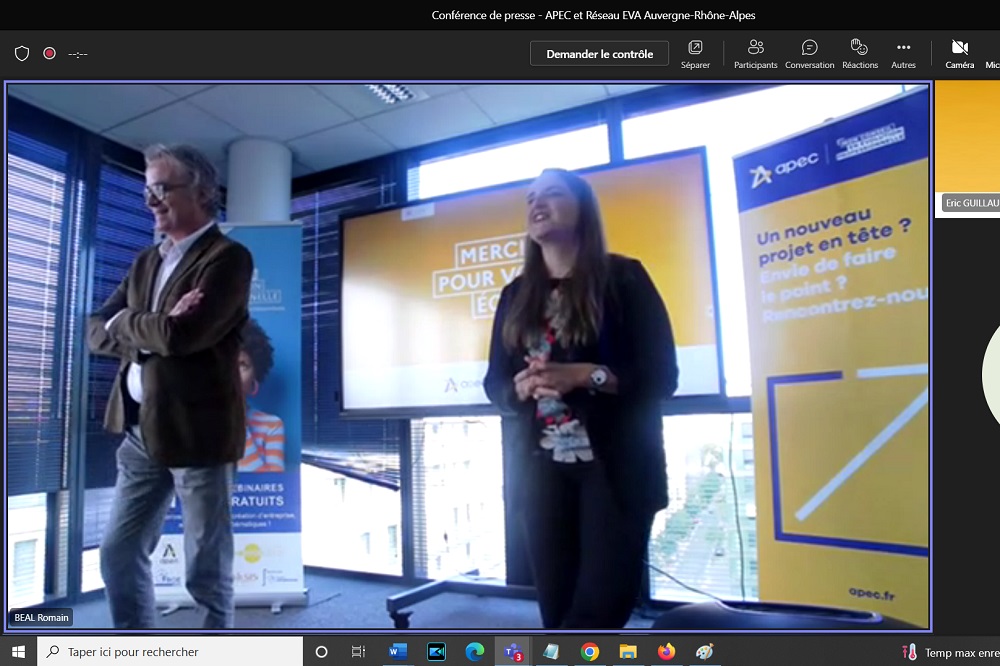The height and width of the screenshot is (666, 1000).
Task: Open the Windows Start menu
Action: (18, 651)
